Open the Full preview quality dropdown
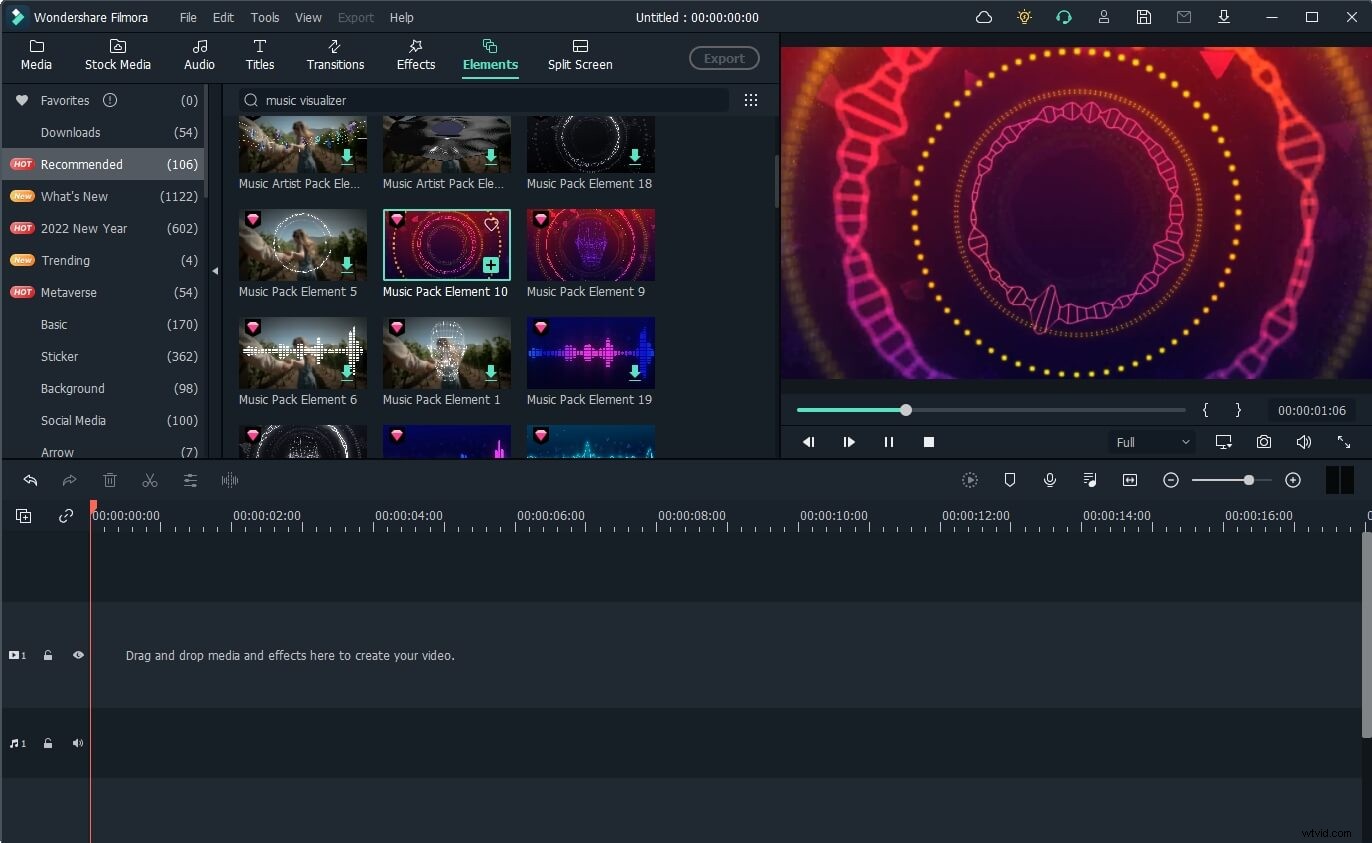This screenshot has height=843, width=1372. tap(1152, 441)
